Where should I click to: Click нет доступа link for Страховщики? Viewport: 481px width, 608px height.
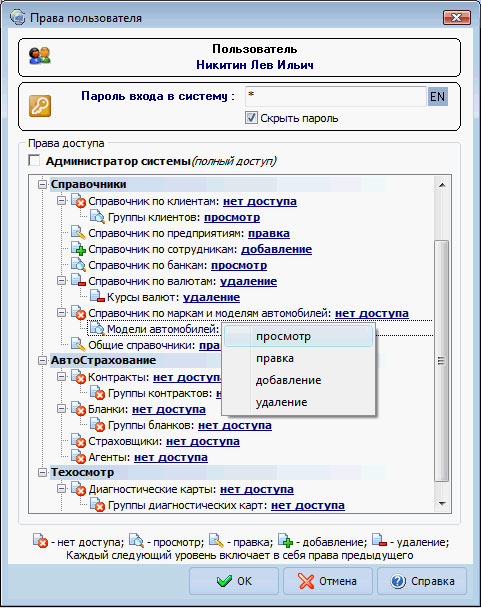tap(203, 442)
